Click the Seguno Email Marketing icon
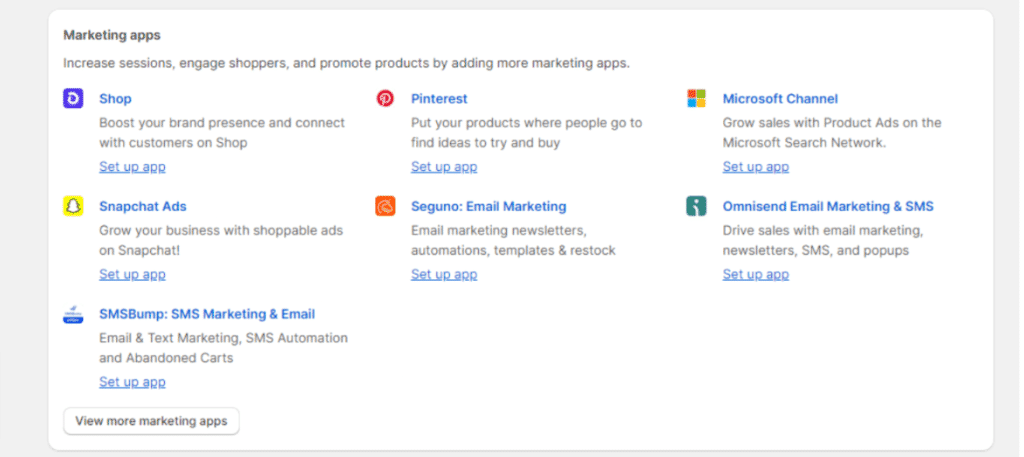This screenshot has width=1024, height=457. (x=385, y=206)
